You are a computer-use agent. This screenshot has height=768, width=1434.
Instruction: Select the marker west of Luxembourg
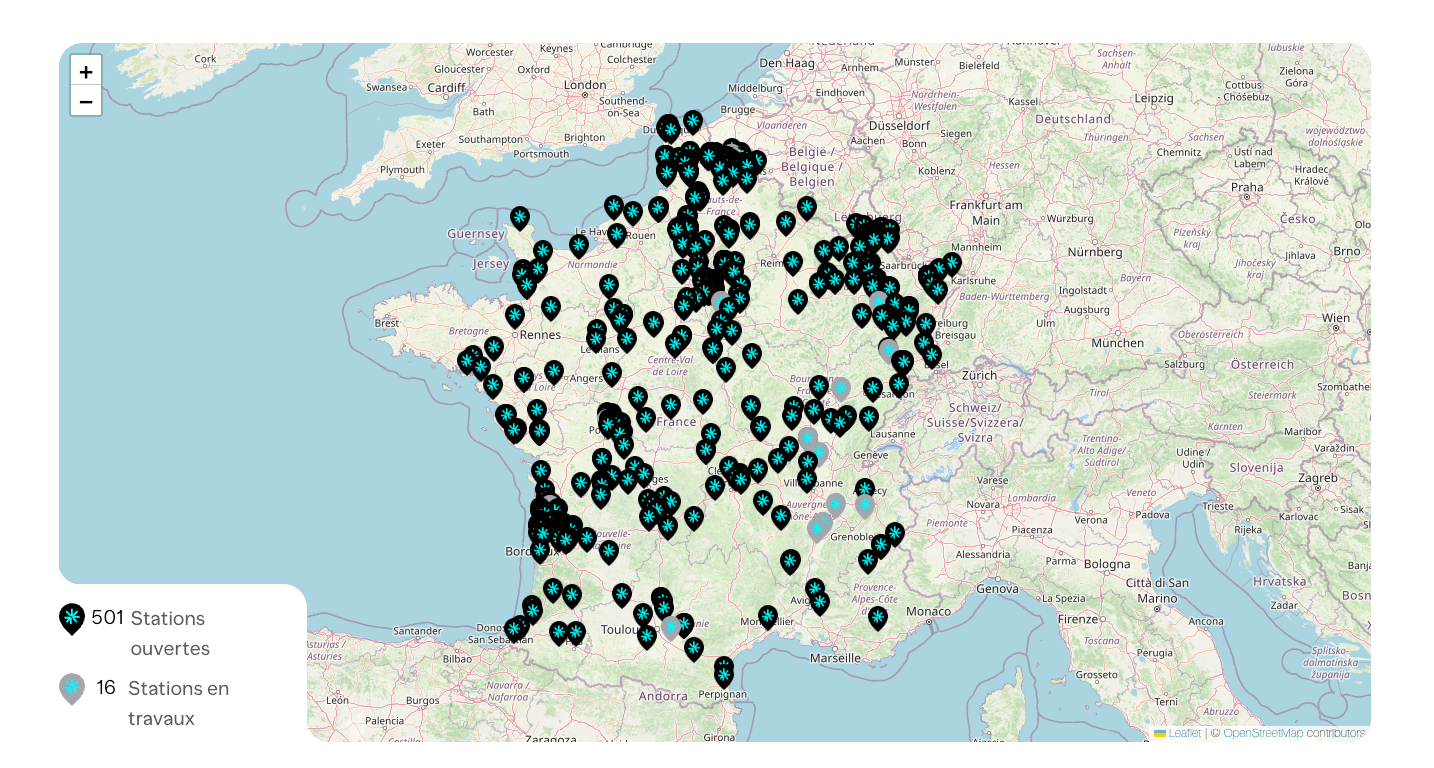coord(807,208)
